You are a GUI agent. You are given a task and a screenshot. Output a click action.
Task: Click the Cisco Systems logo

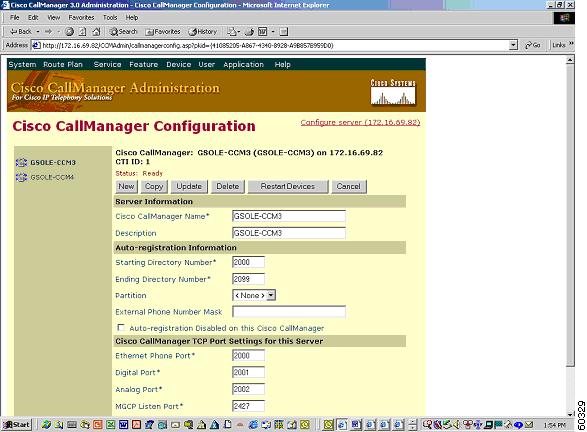(x=393, y=92)
